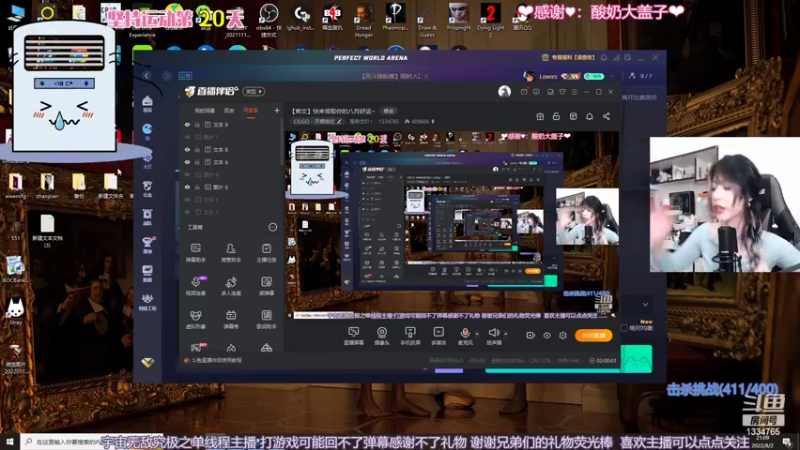Open the 类型 dropdown beside companion logo
Image resolution: width=800 pixels, height=450 pixels.
(254, 91)
